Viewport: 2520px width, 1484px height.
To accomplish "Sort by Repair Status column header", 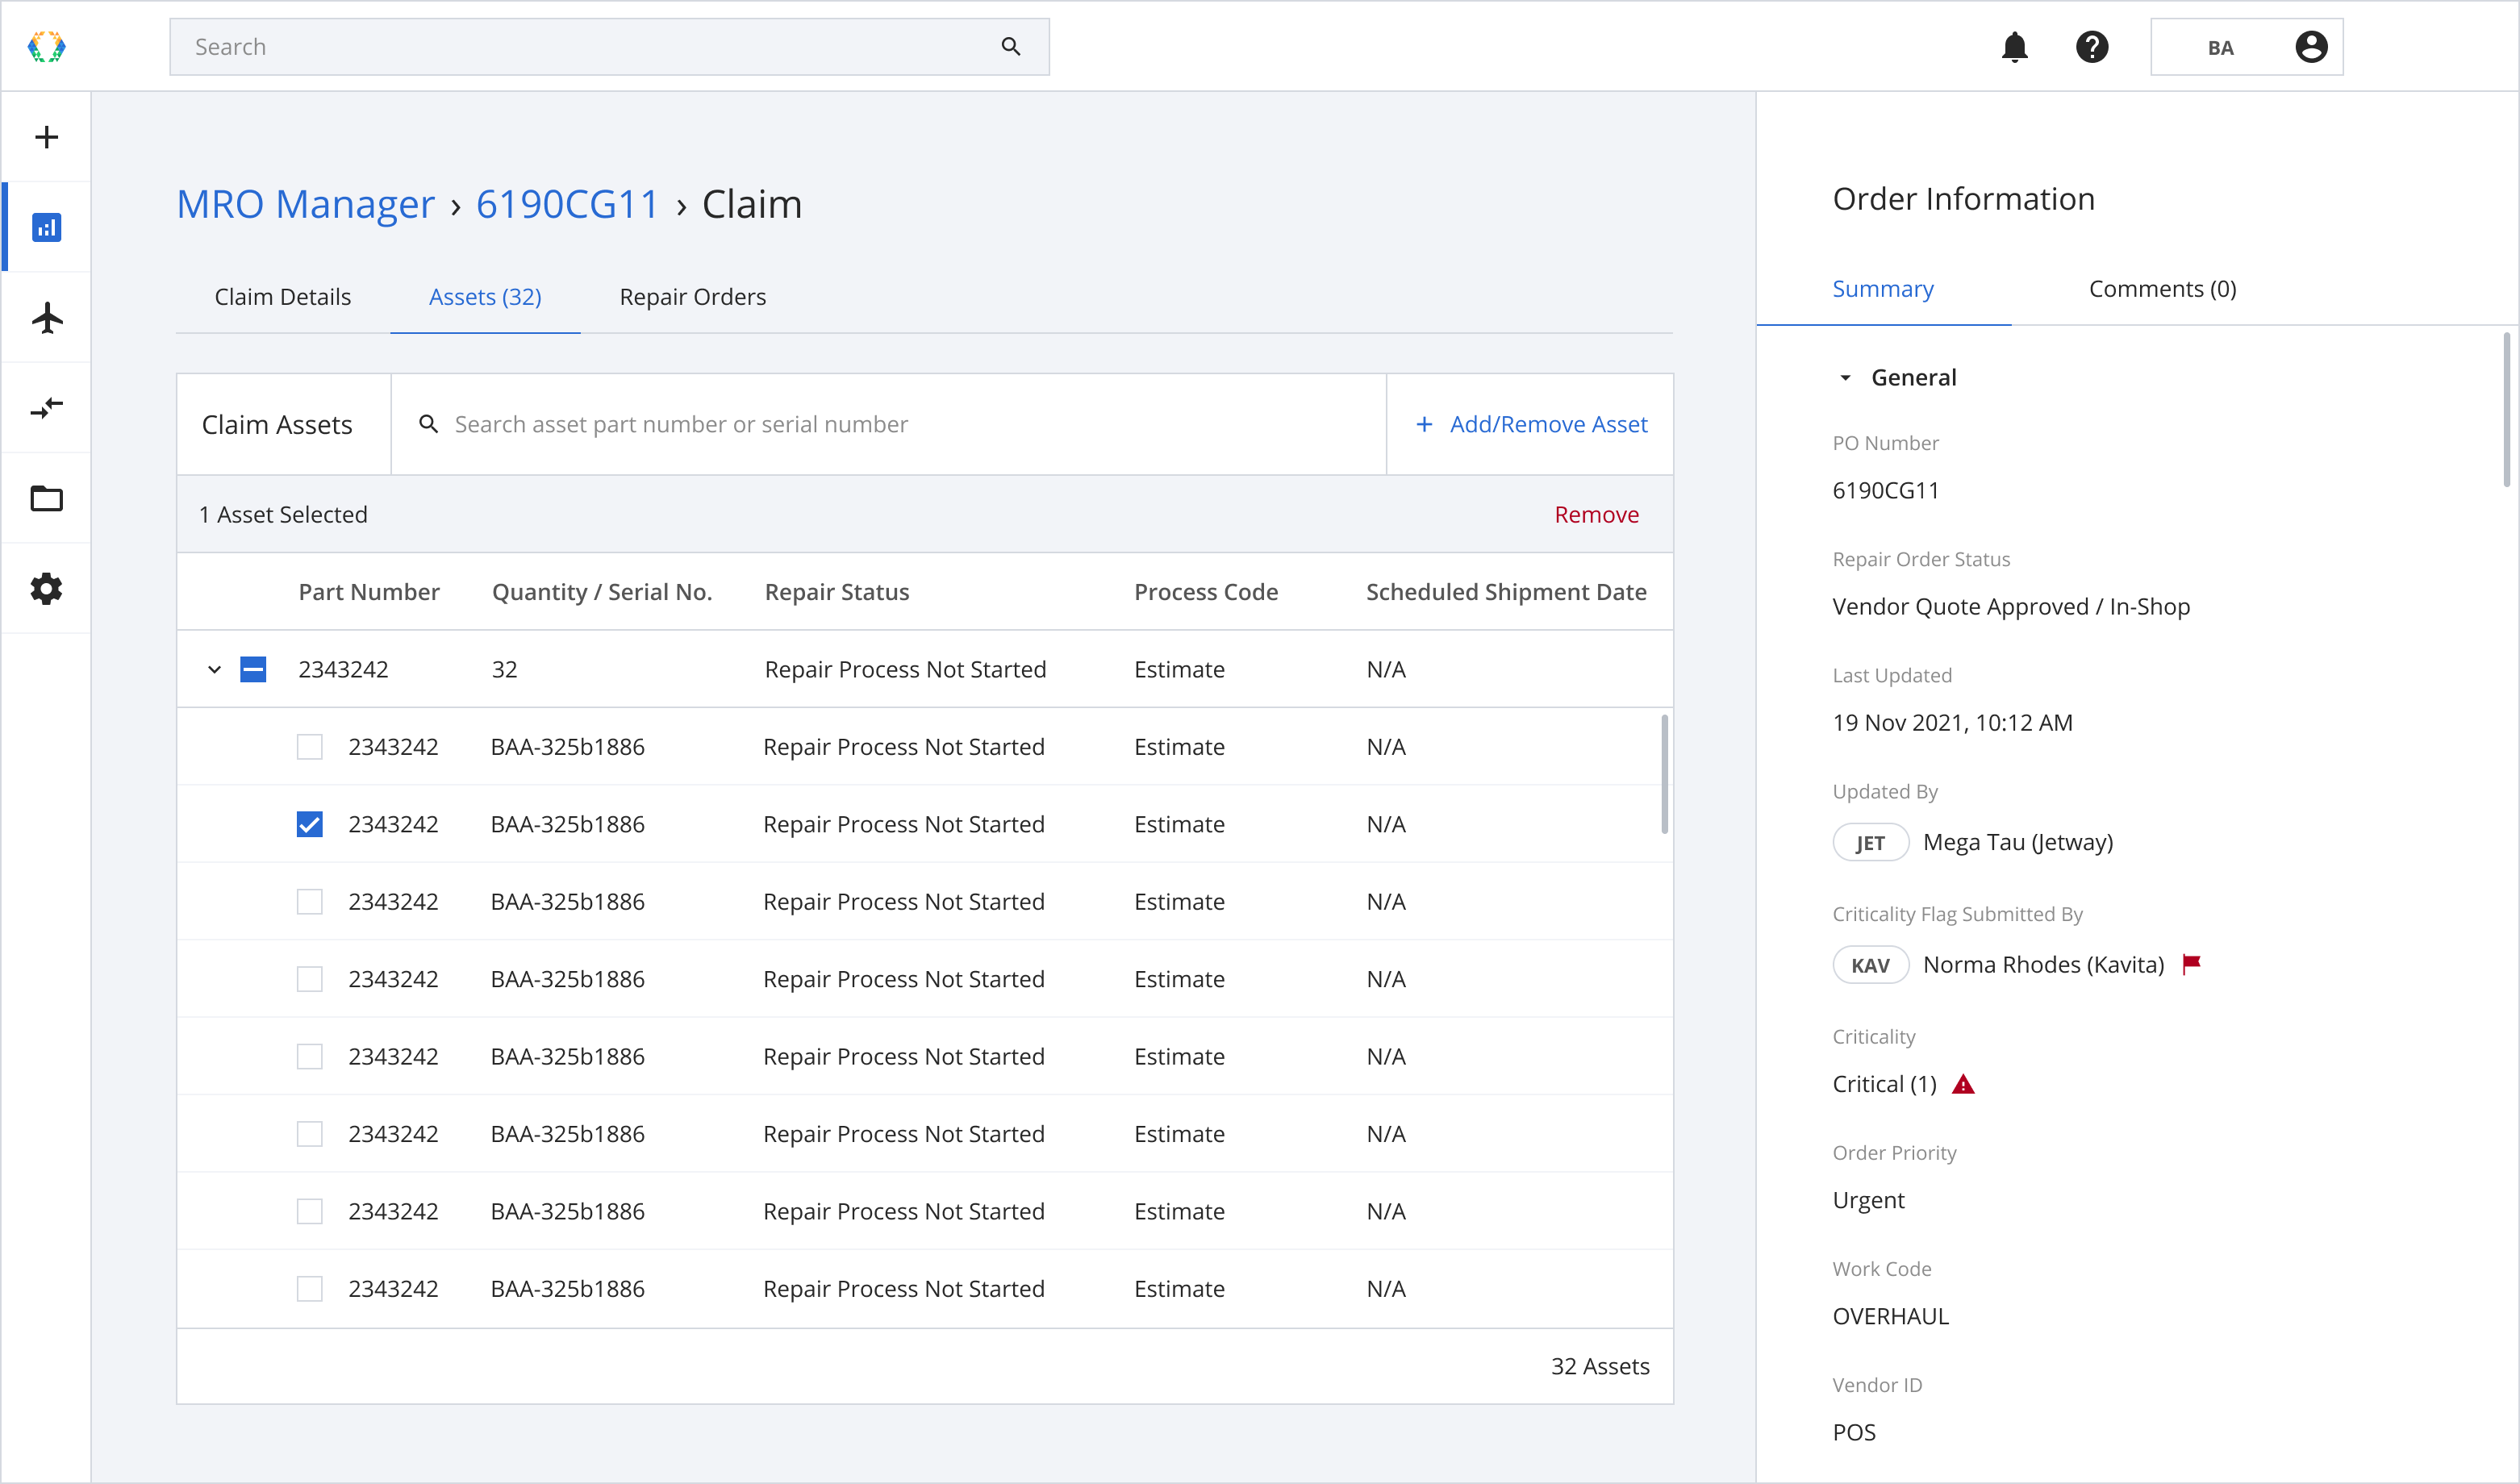I will point(837,592).
